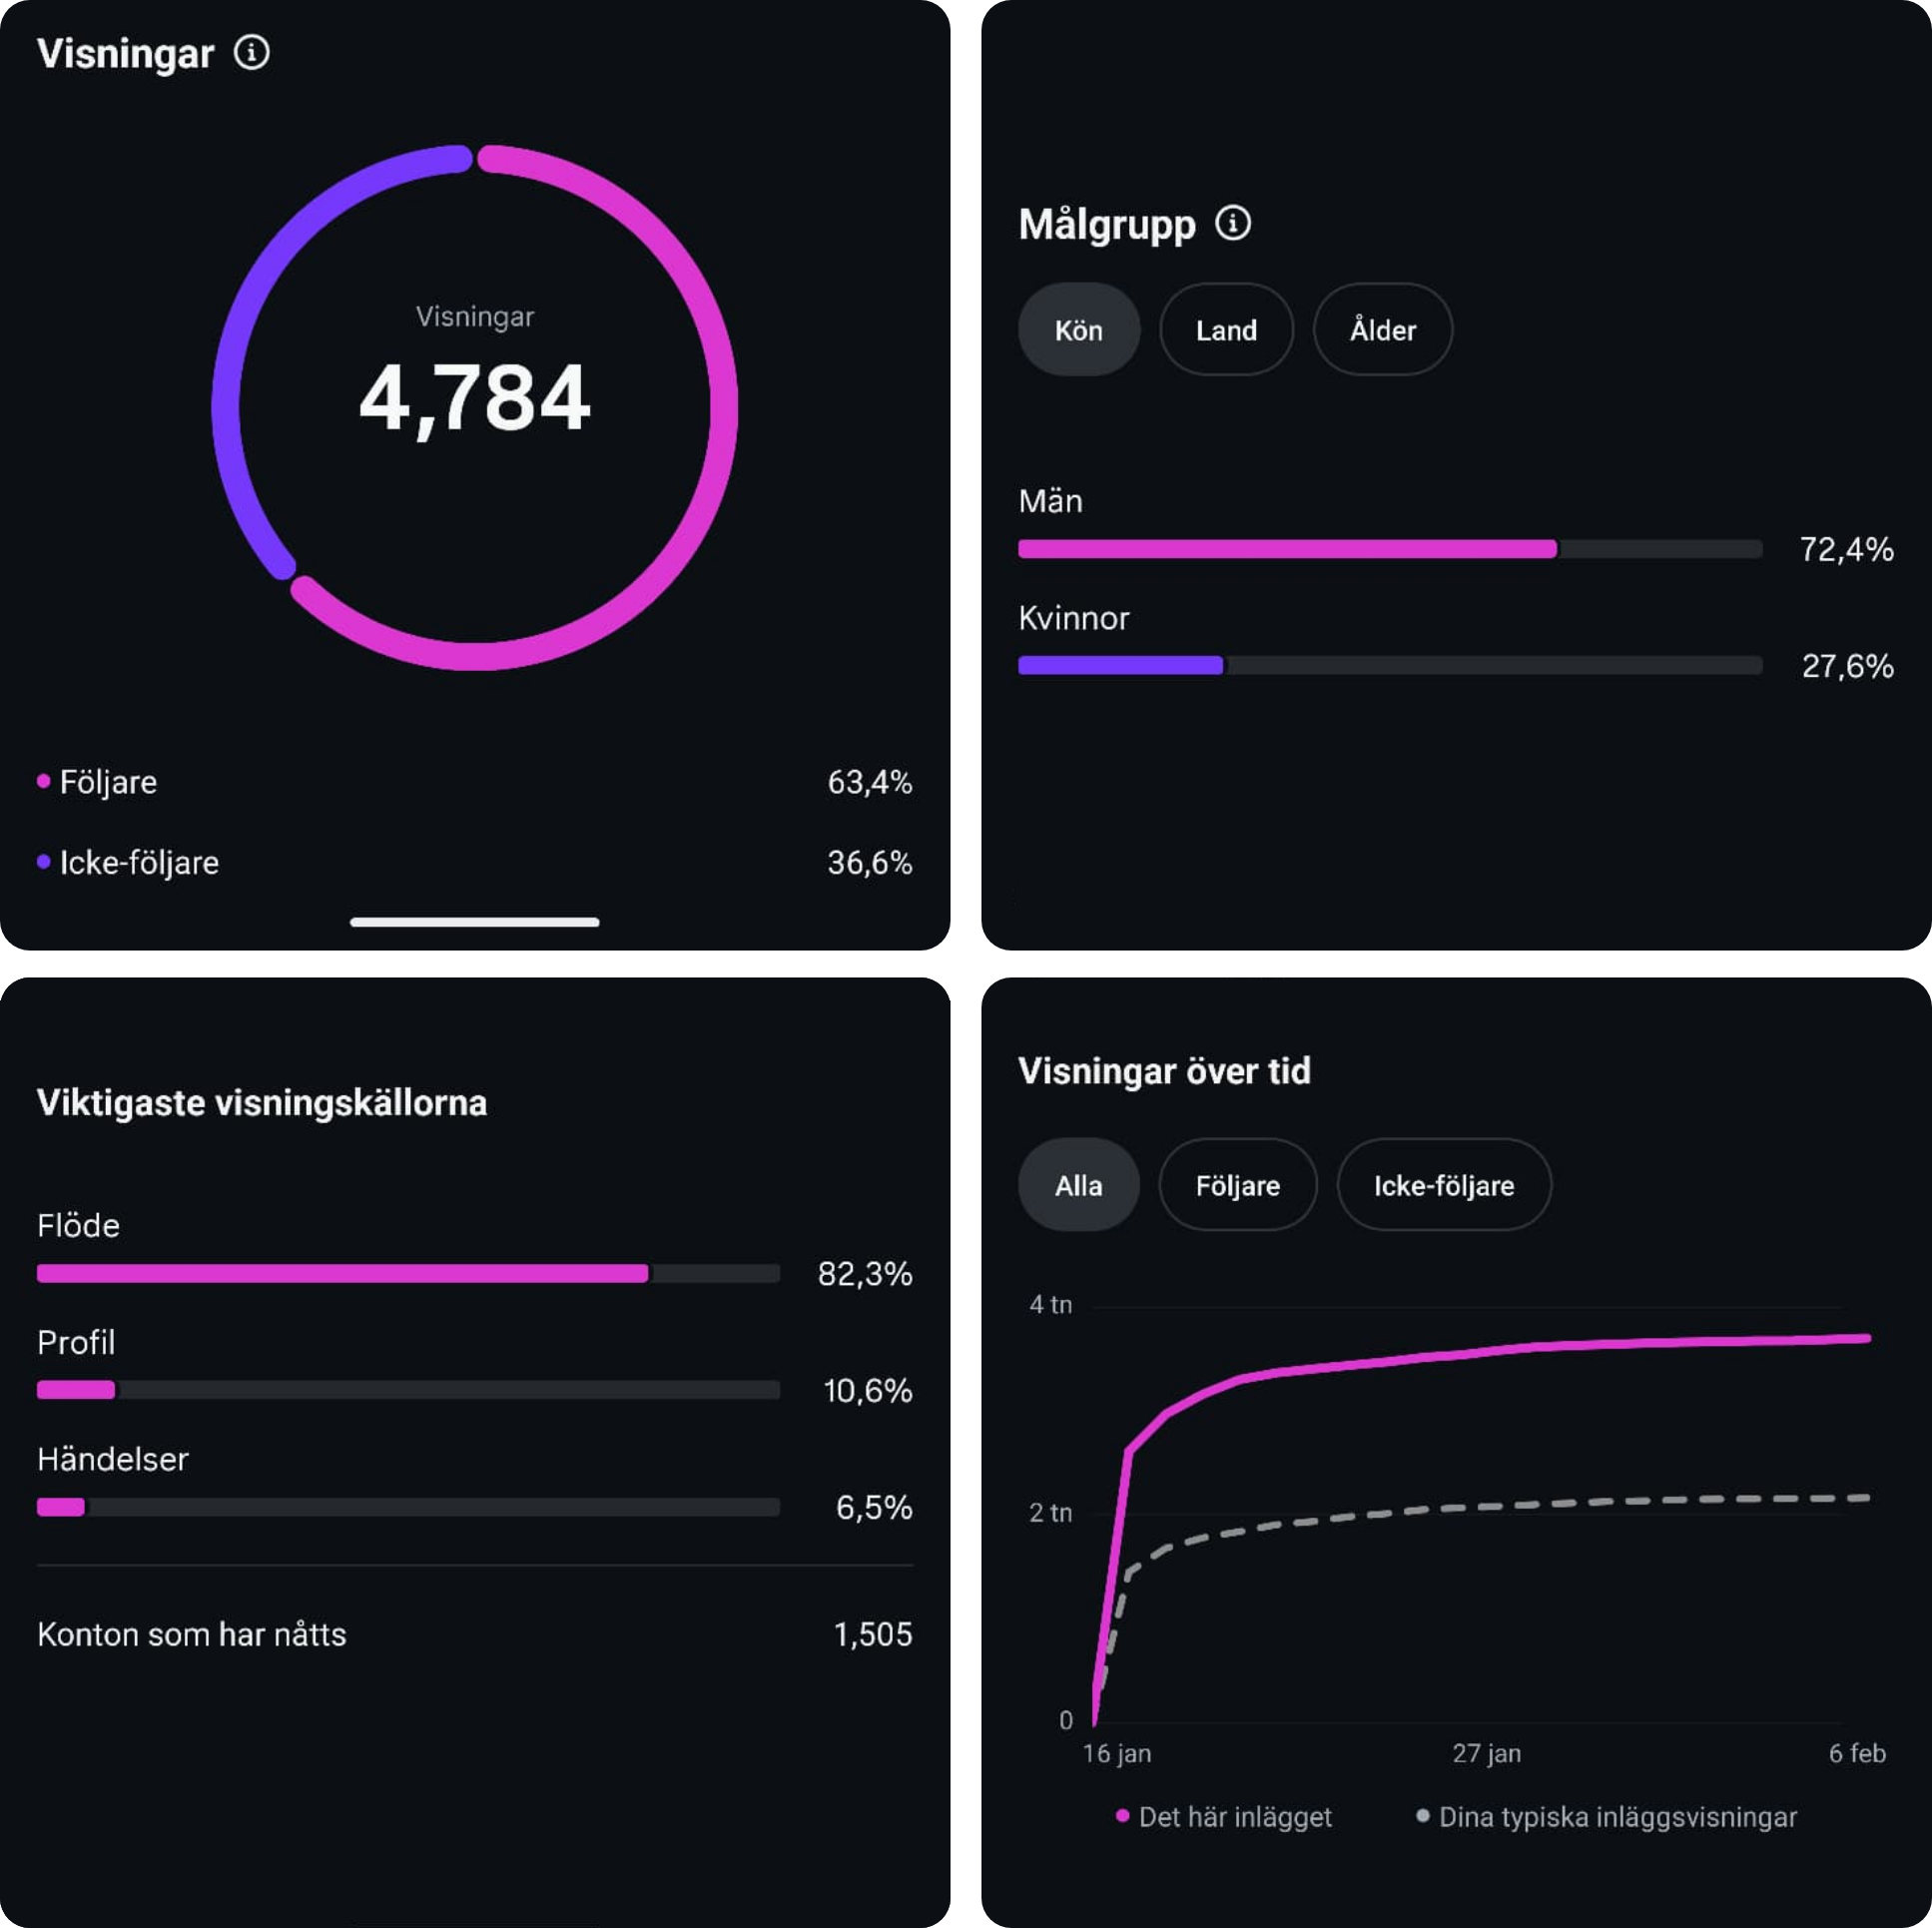Select the Kön audience filter

(1078, 330)
